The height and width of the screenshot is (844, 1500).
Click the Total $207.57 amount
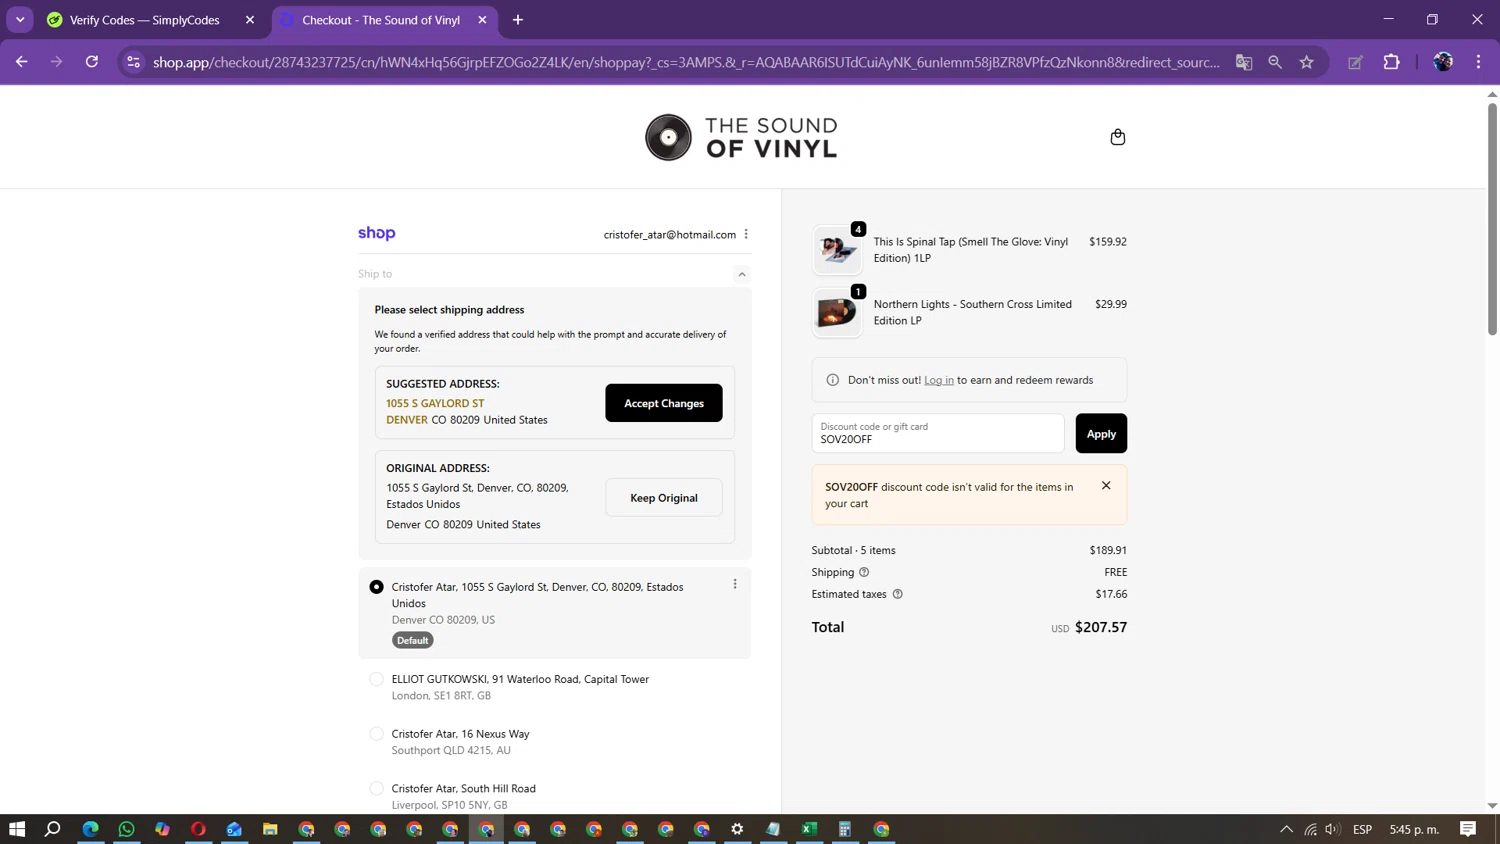(1101, 627)
